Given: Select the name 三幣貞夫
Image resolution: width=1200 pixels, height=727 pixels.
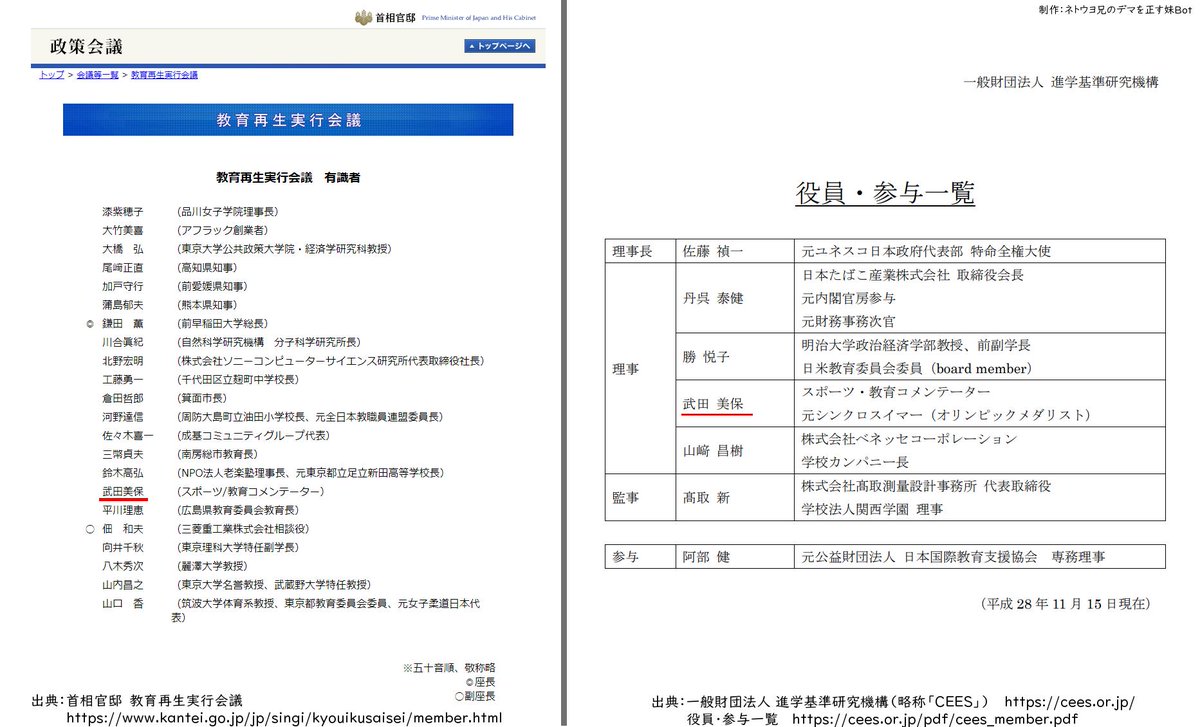Looking at the screenshot, I should pyautogui.click(x=123, y=454).
